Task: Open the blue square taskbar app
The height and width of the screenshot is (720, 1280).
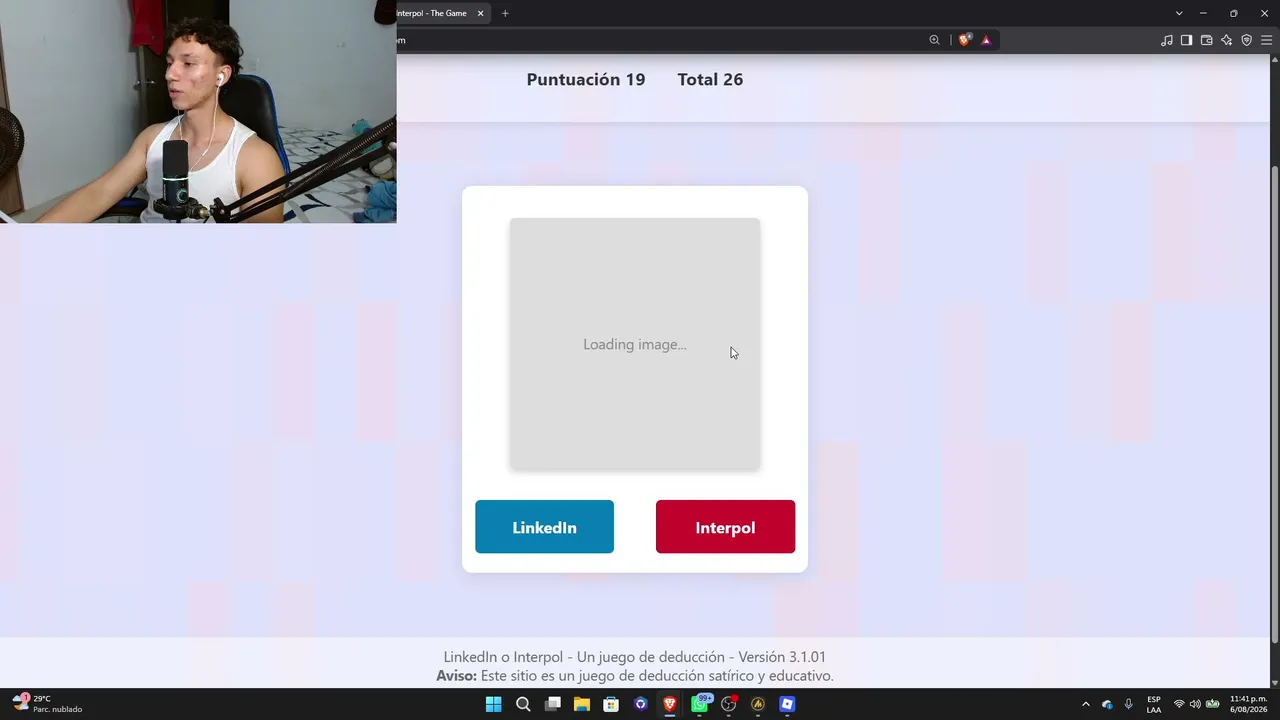Action: [787, 704]
